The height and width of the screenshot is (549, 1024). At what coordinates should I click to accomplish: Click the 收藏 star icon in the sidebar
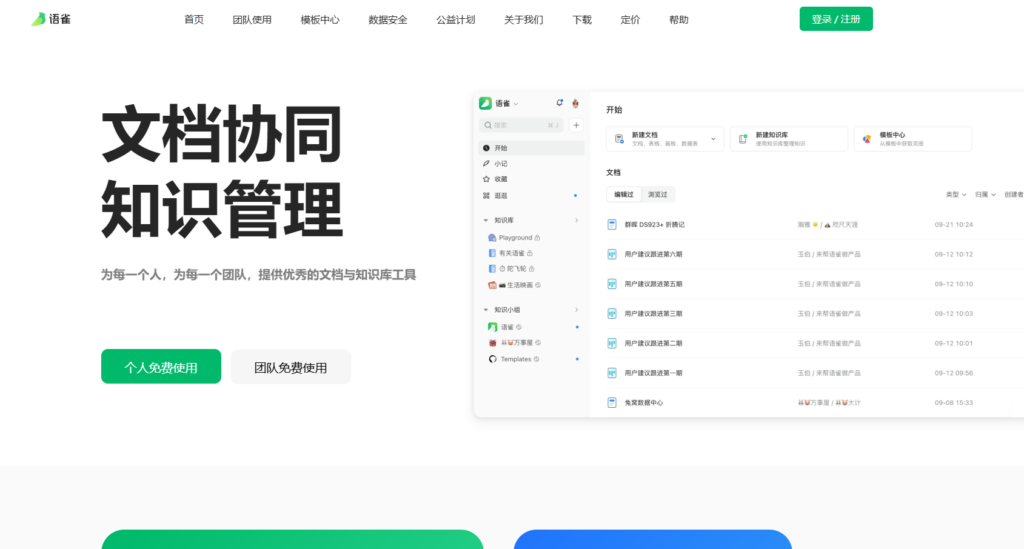(486, 179)
